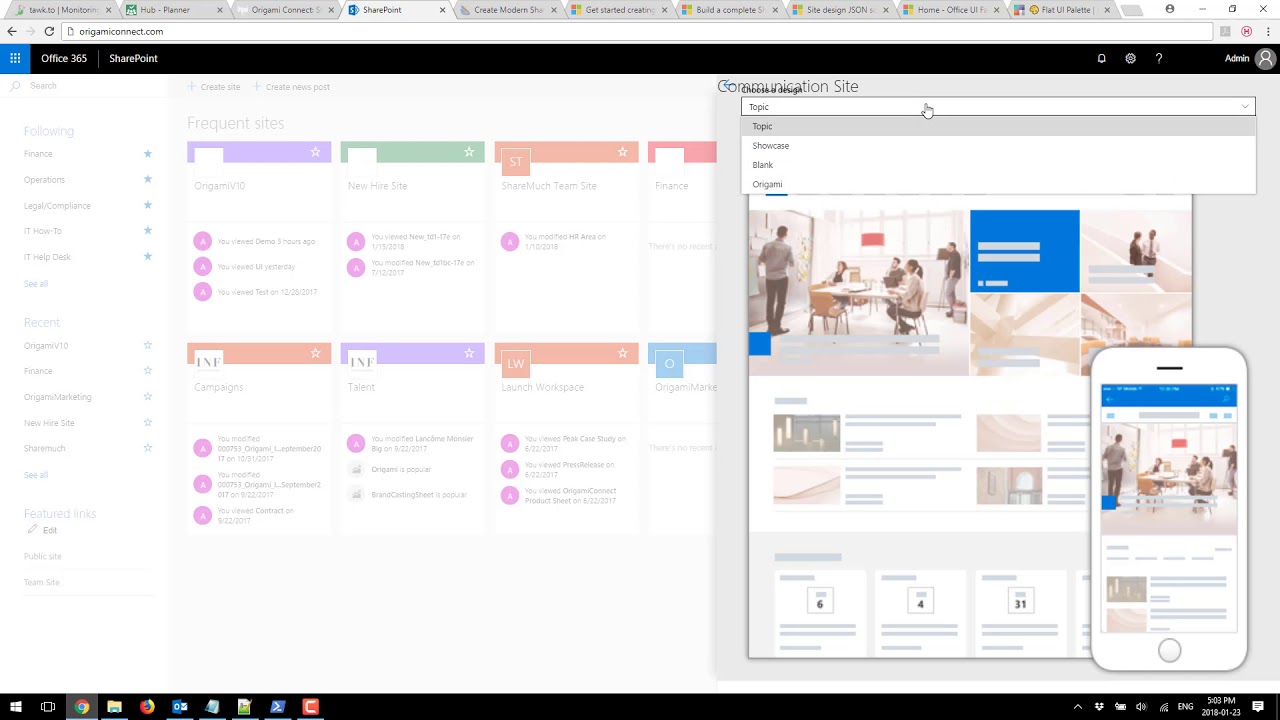Toggle follow star on Legal/Compliance
The width and height of the screenshot is (1280, 720).
point(148,205)
